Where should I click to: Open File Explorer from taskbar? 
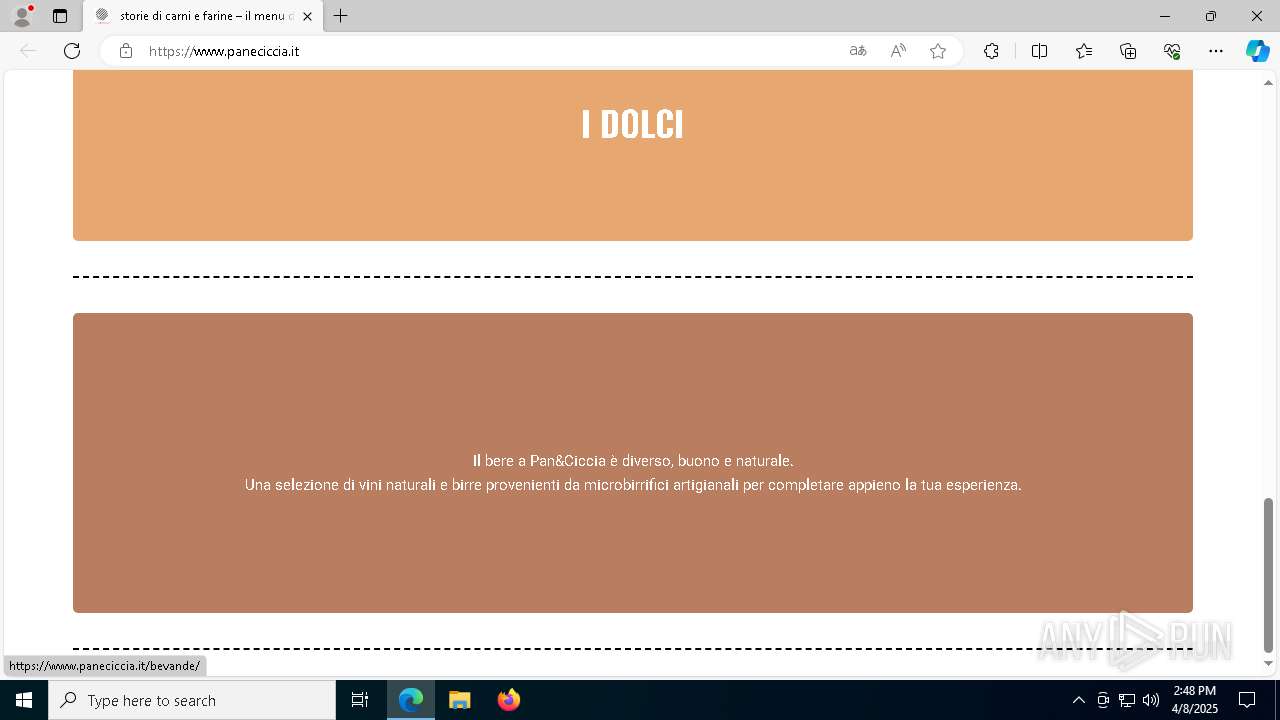coord(460,700)
